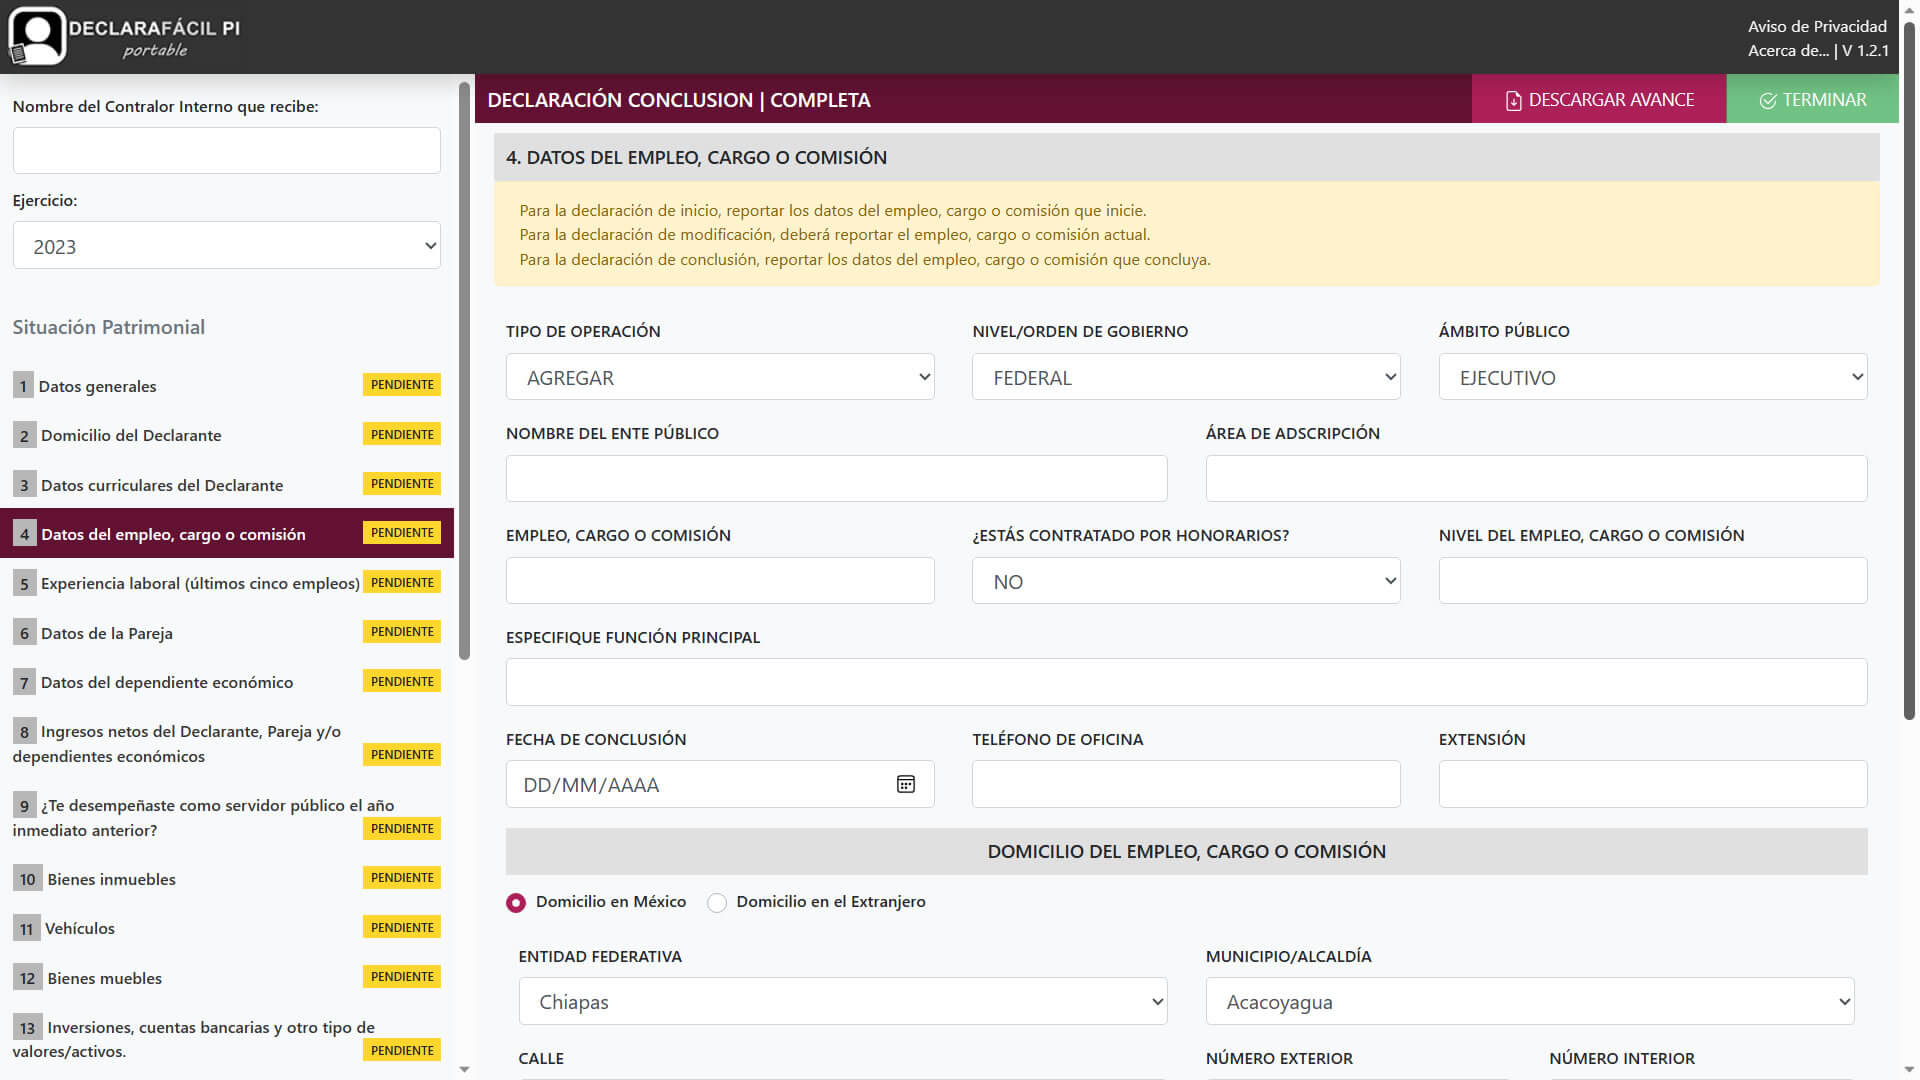This screenshot has height=1080, width=1920.
Task: Open the contratado por honorarios dropdown
Action: (1186, 581)
